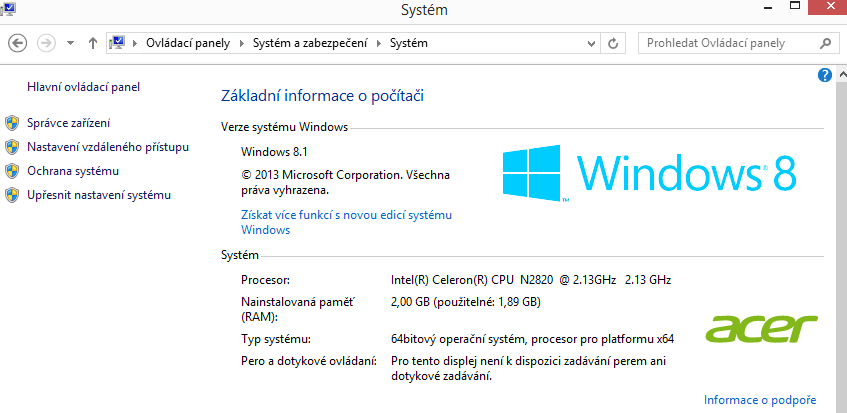Click the Informace o podpoře link
Screen dimensions: 847x413
(x=760, y=400)
